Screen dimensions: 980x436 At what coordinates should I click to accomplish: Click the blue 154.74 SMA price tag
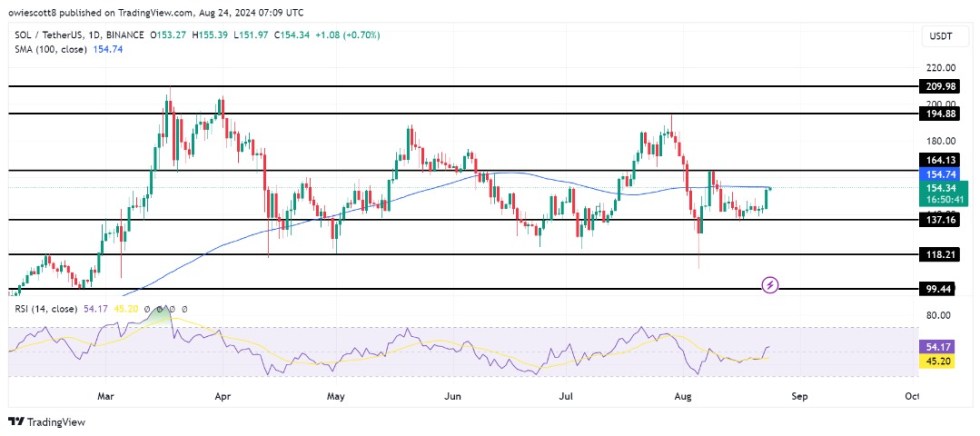943,173
